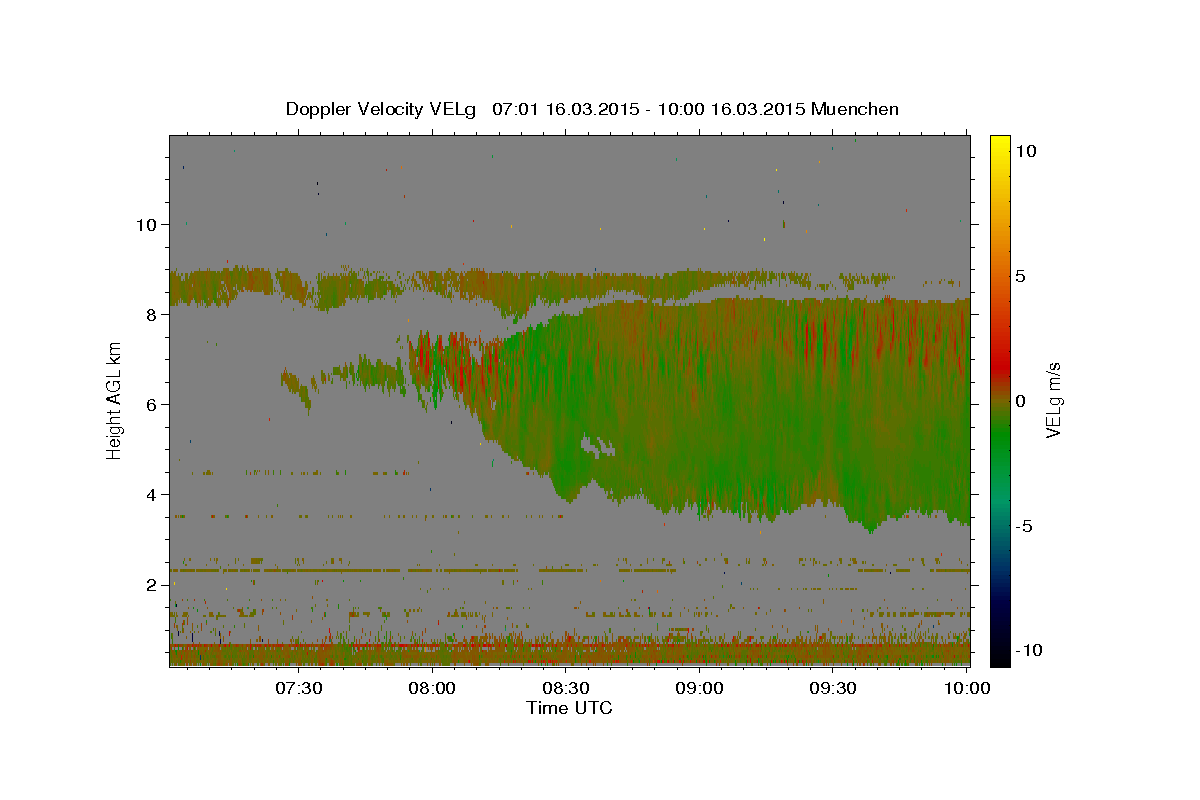Image resolution: width=1200 pixels, height=800 pixels.
Task: Click the height axis label 6
Action: (x=152, y=404)
